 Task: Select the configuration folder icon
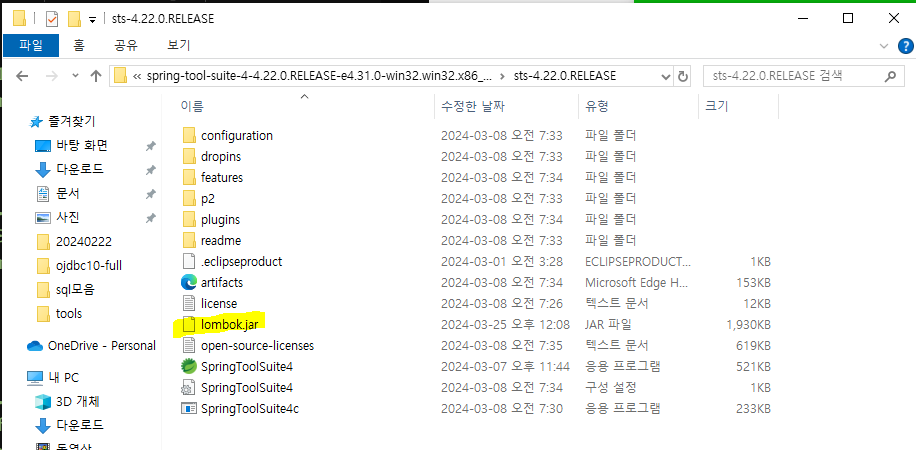(x=189, y=136)
